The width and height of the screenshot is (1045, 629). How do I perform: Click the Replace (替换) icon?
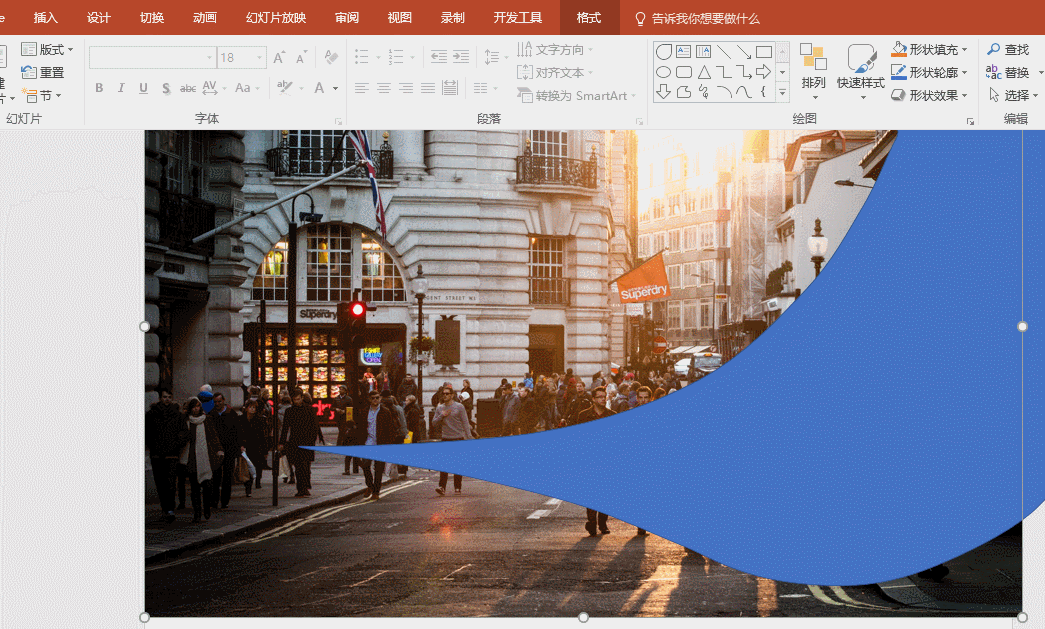point(994,72)
